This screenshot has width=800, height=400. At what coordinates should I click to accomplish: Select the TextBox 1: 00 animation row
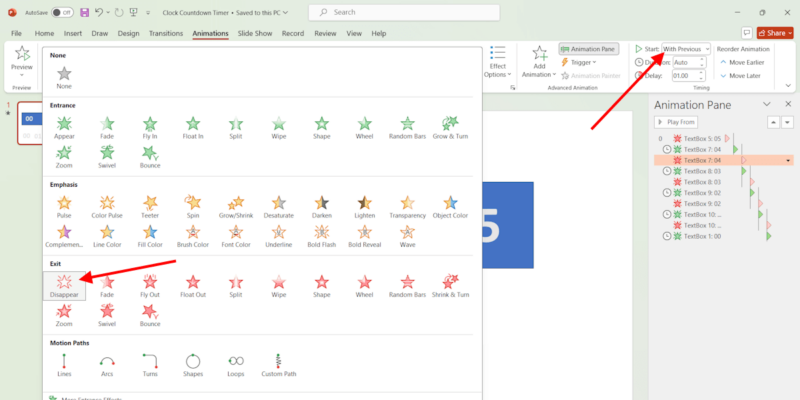(x=723, y=236)
